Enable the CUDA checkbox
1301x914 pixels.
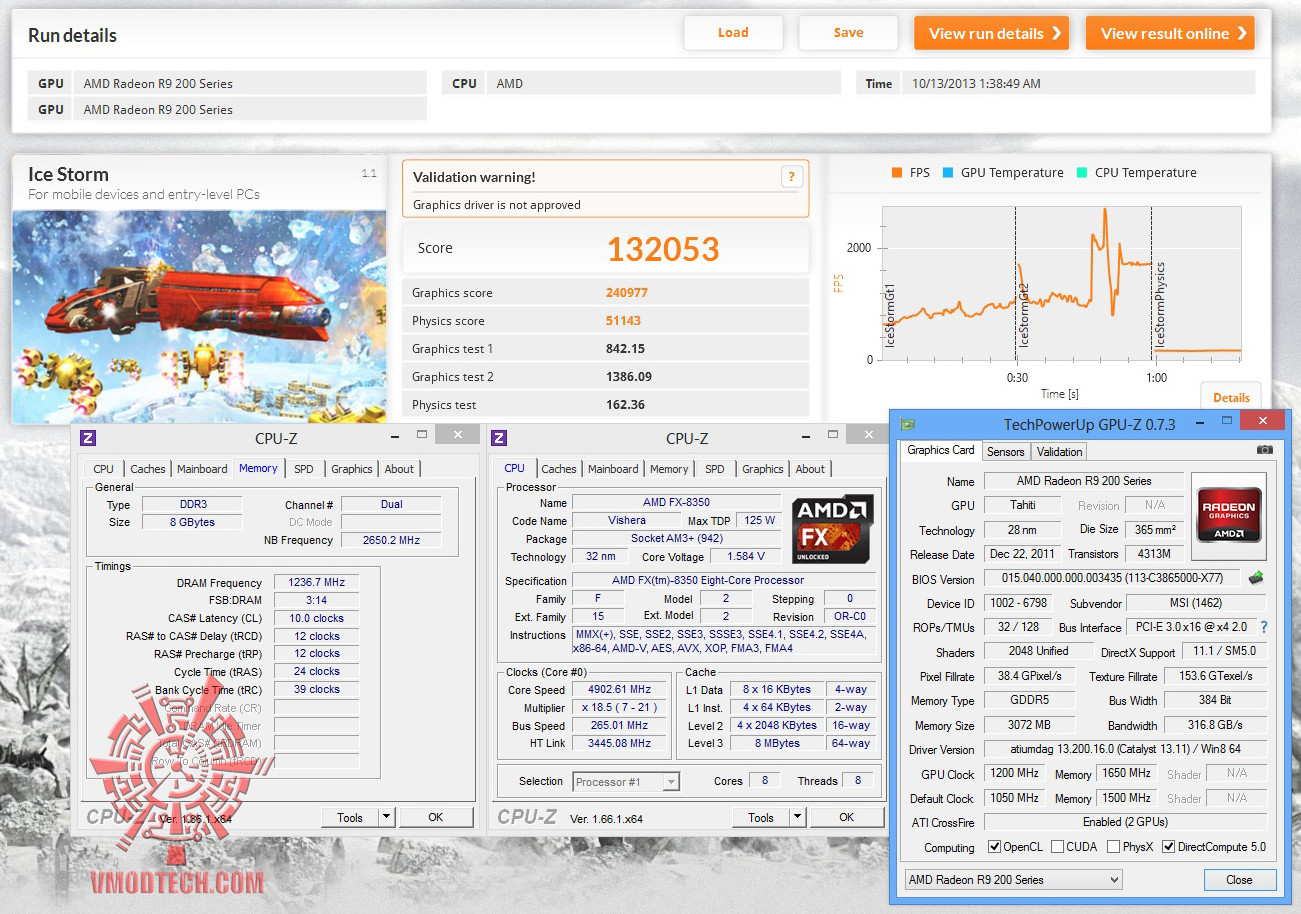1056,847
